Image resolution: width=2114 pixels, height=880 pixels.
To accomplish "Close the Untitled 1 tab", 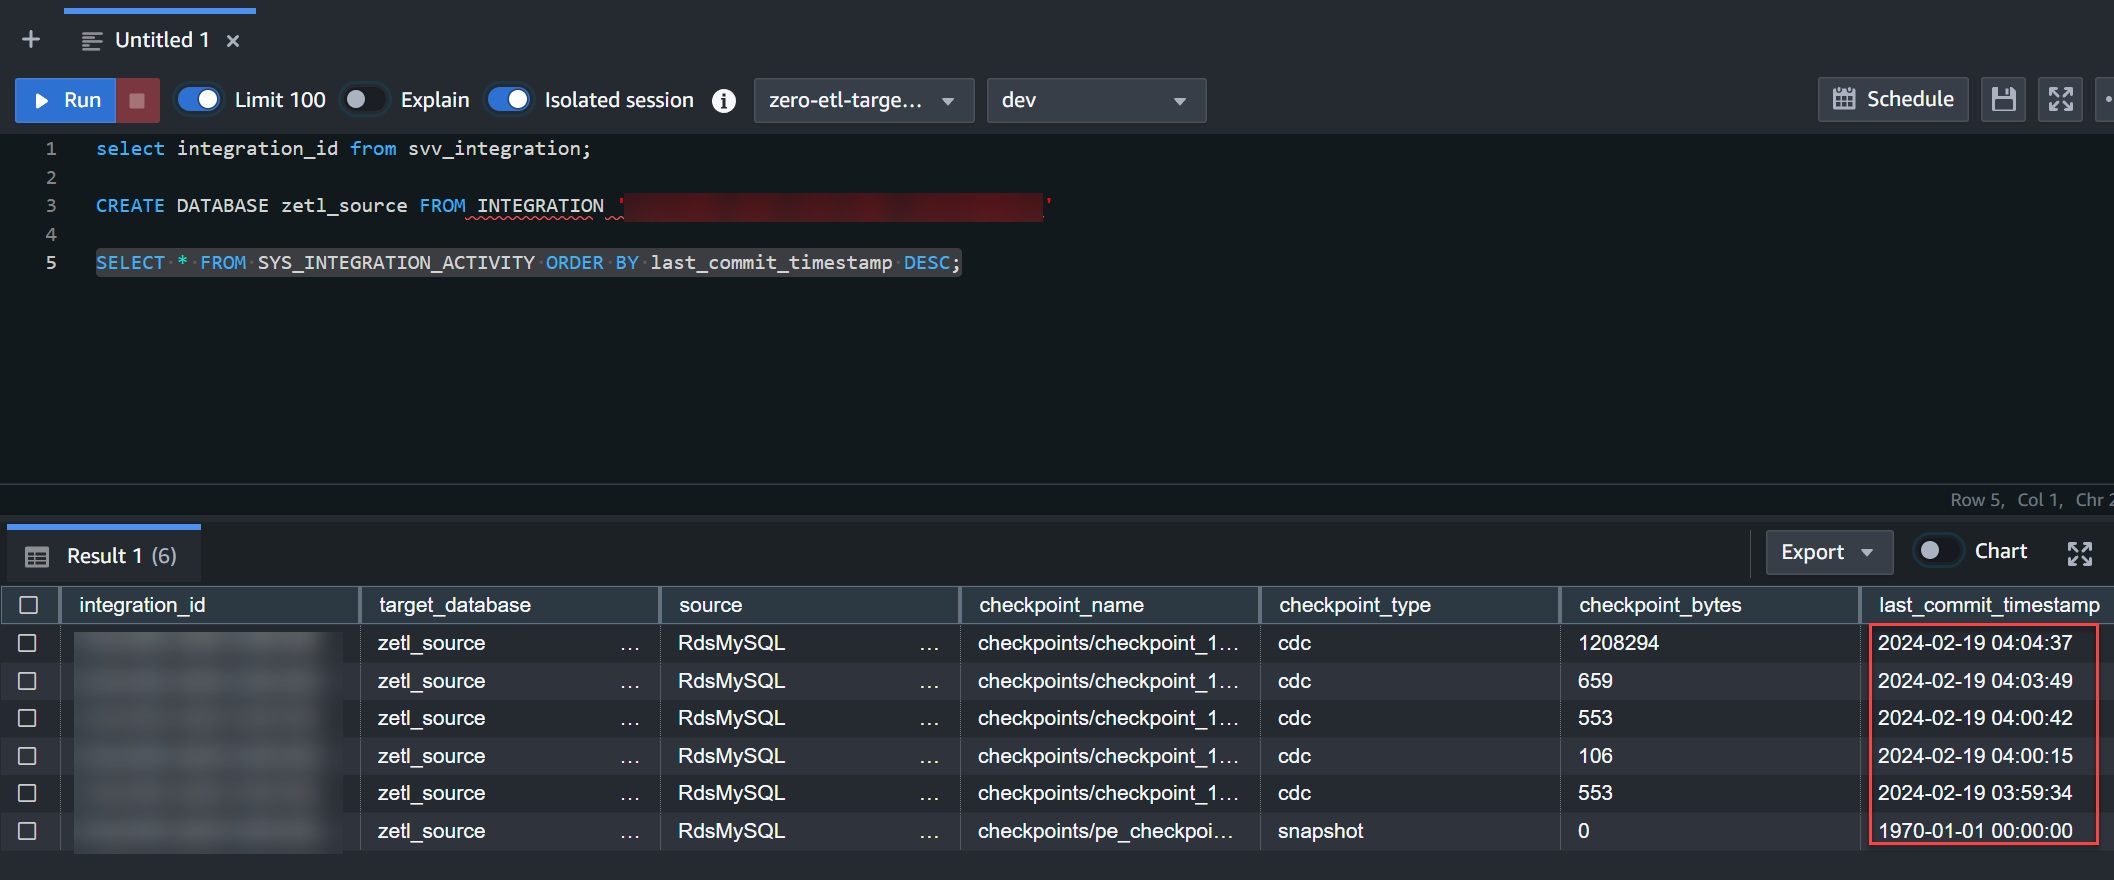I will (x=233, y=41).
